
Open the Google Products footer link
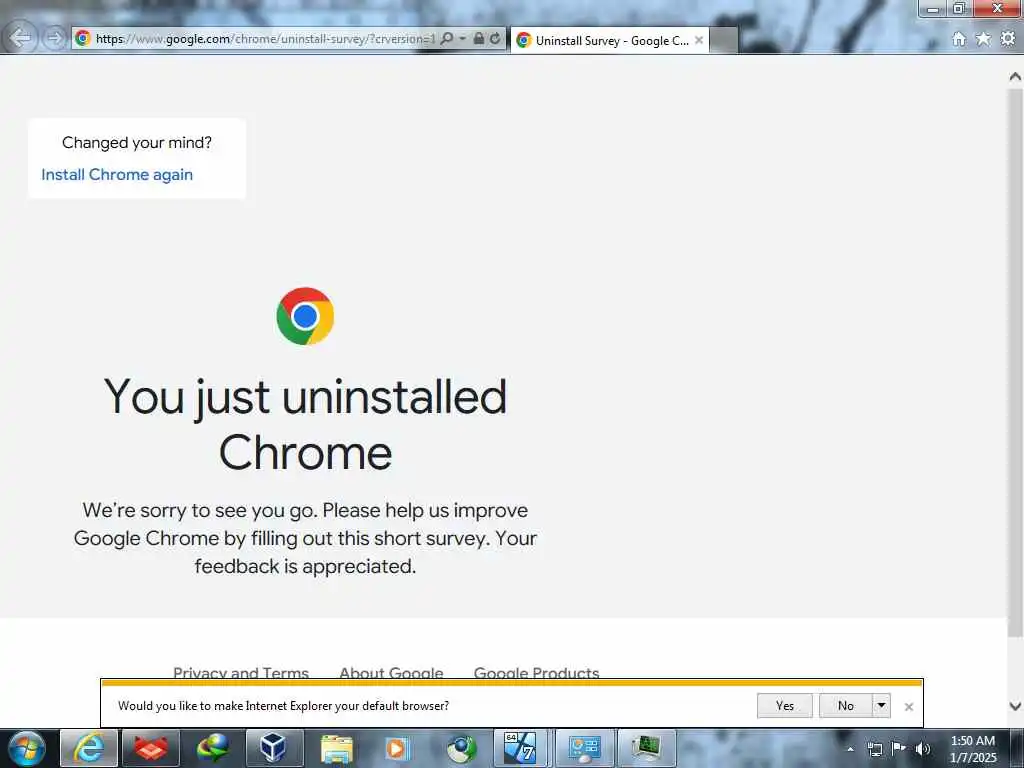(x=536, y=672)
